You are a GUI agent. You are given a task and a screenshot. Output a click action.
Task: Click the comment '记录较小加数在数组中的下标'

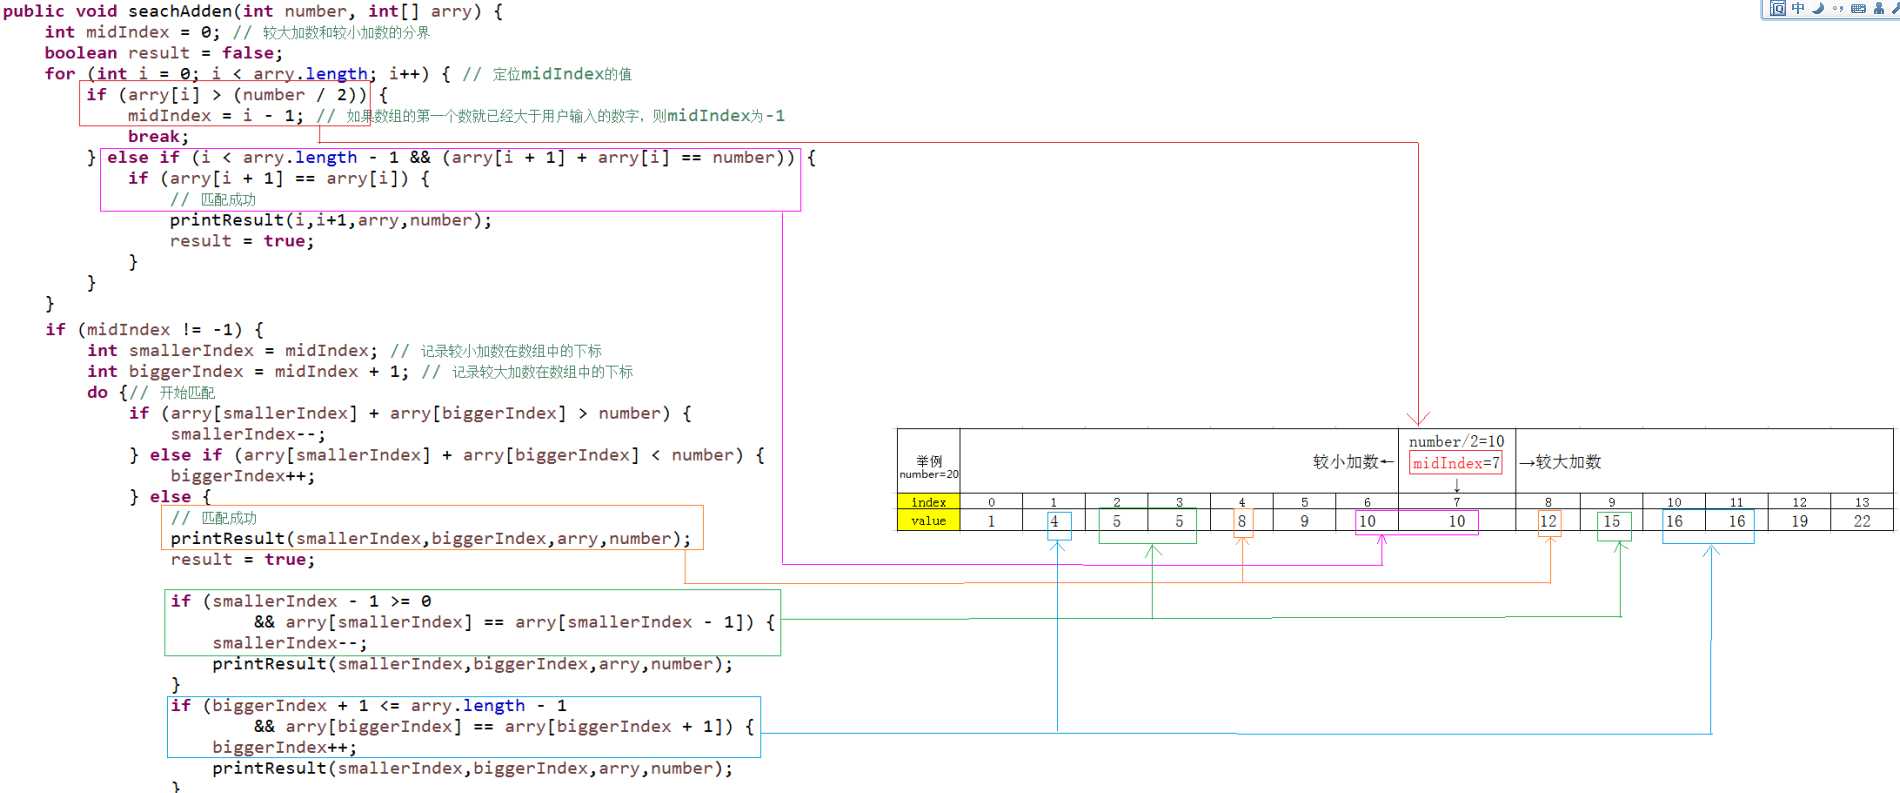tap(511, 351)
